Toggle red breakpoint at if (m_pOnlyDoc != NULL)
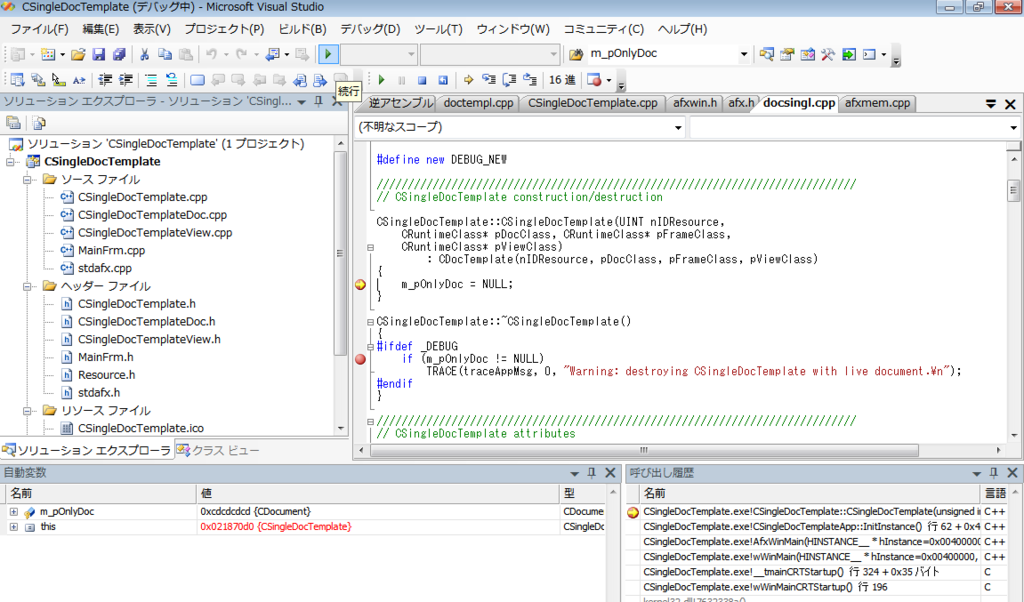The width and height of the screenshot is (1024, 602). pos(360,359)
